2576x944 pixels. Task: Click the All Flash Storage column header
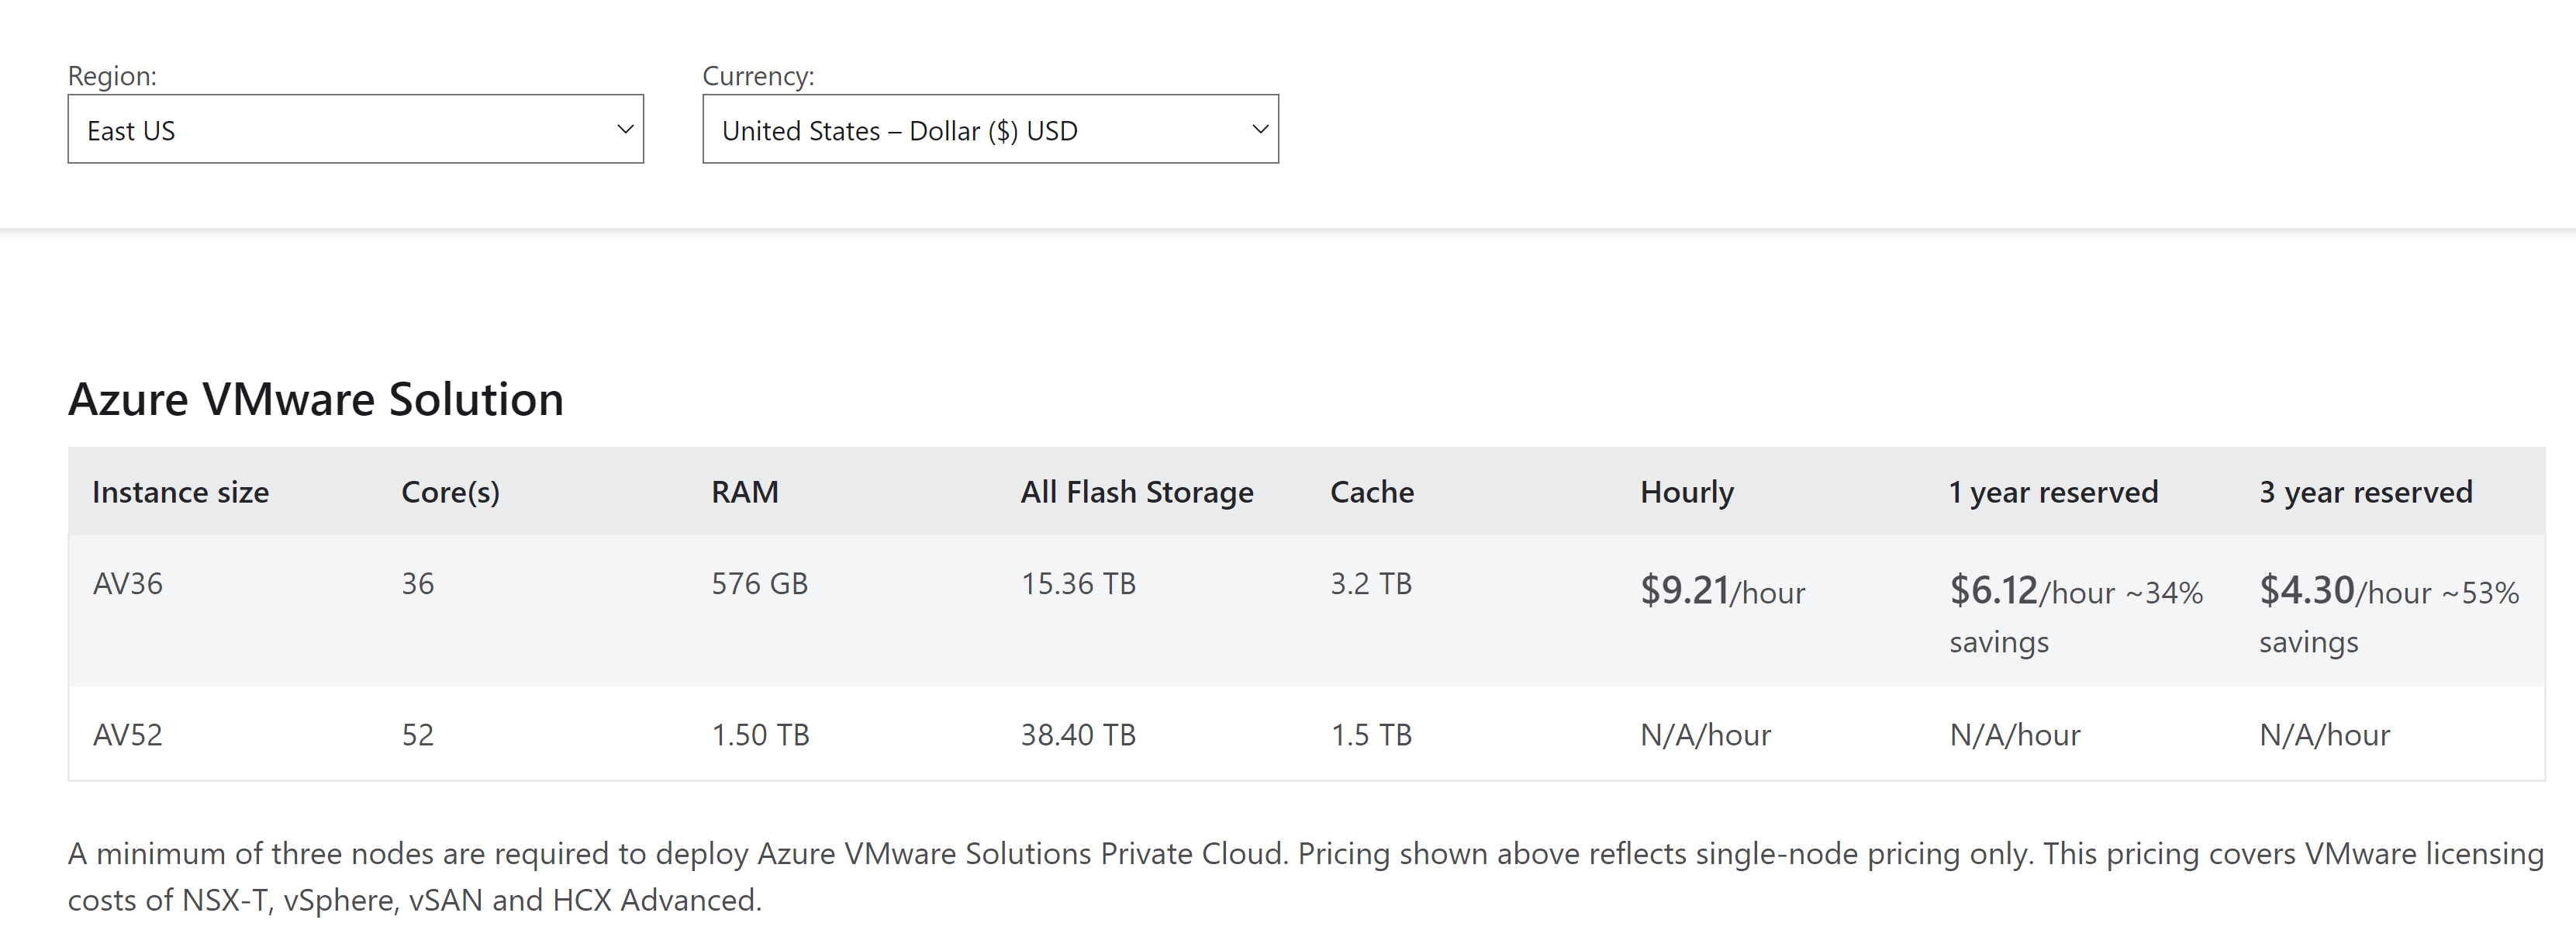pos(1137,492)
